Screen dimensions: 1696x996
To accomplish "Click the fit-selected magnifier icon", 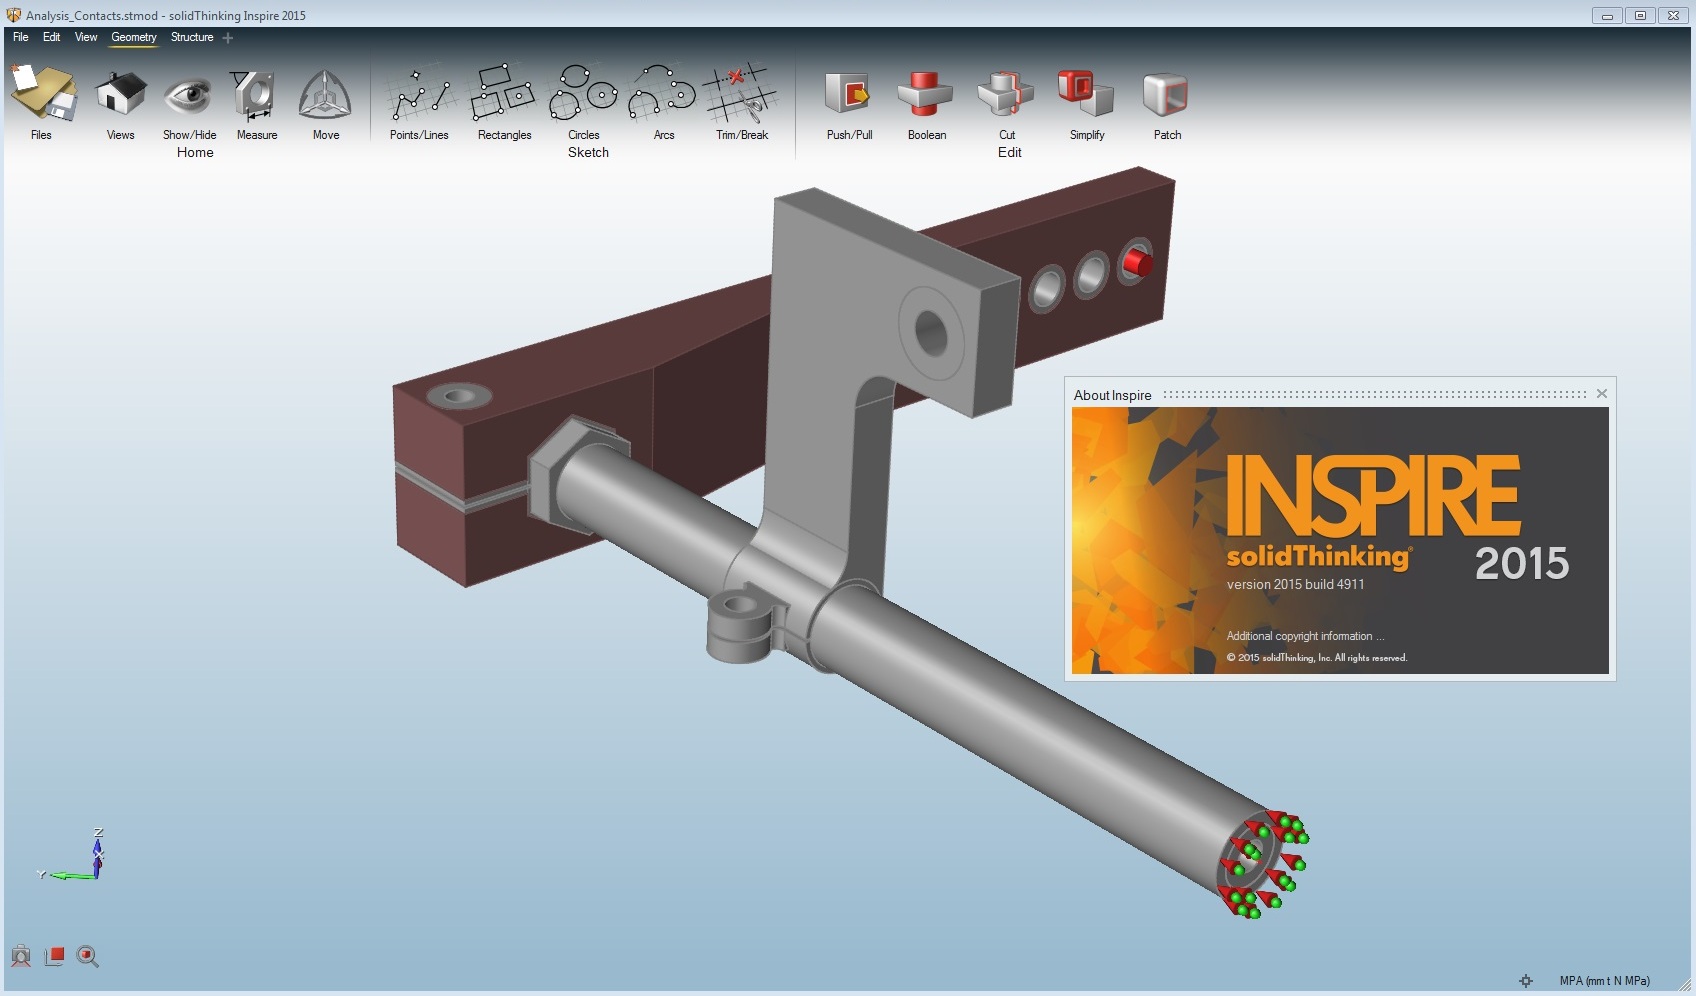I will pyautogui.click(x=88, y=956).
